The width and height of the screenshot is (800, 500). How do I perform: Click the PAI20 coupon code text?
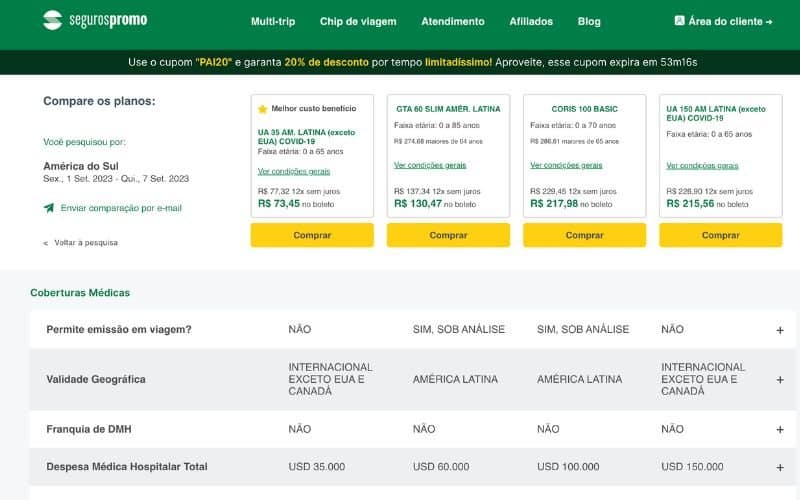point(213,62)
